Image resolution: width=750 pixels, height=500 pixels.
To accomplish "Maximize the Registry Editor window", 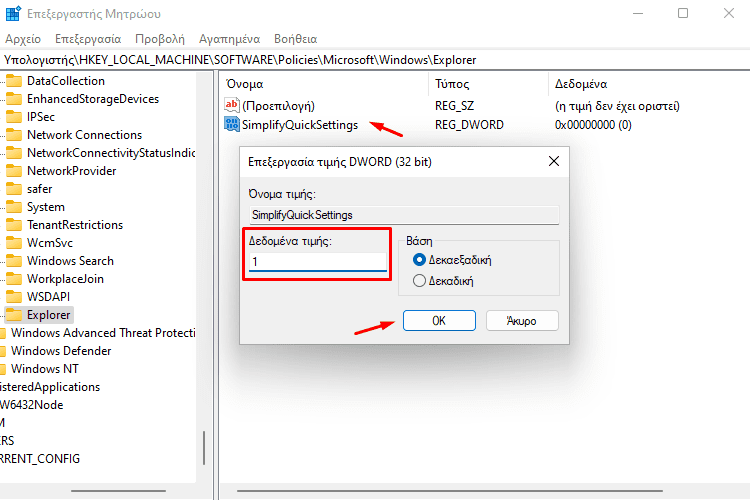I will tap(683, 13).
